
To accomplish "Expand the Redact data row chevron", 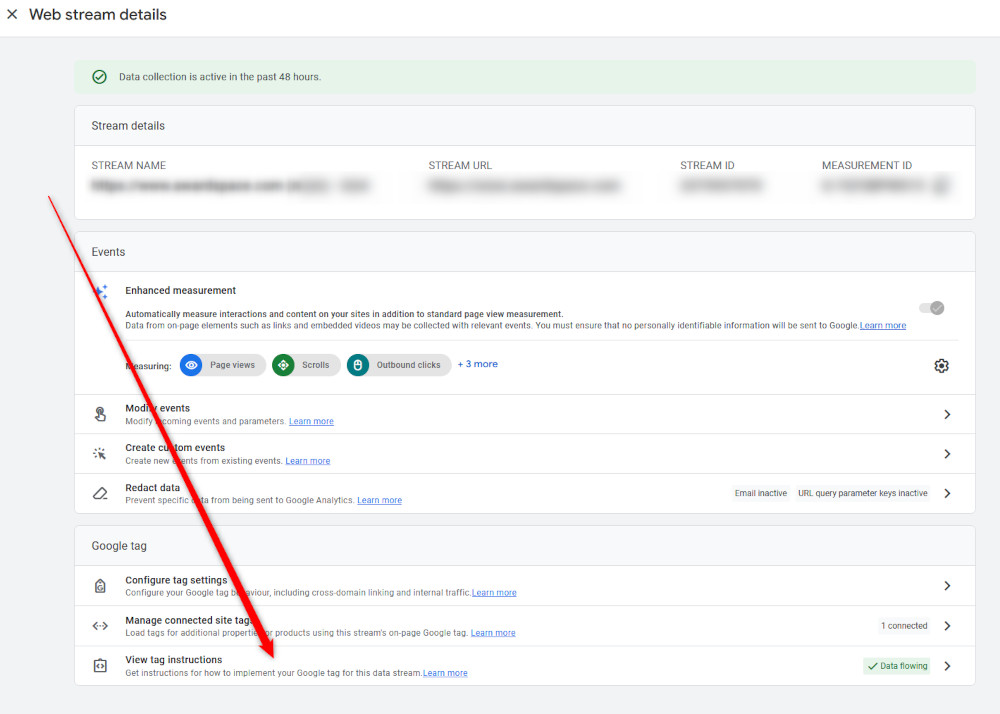I will point(947,494).
